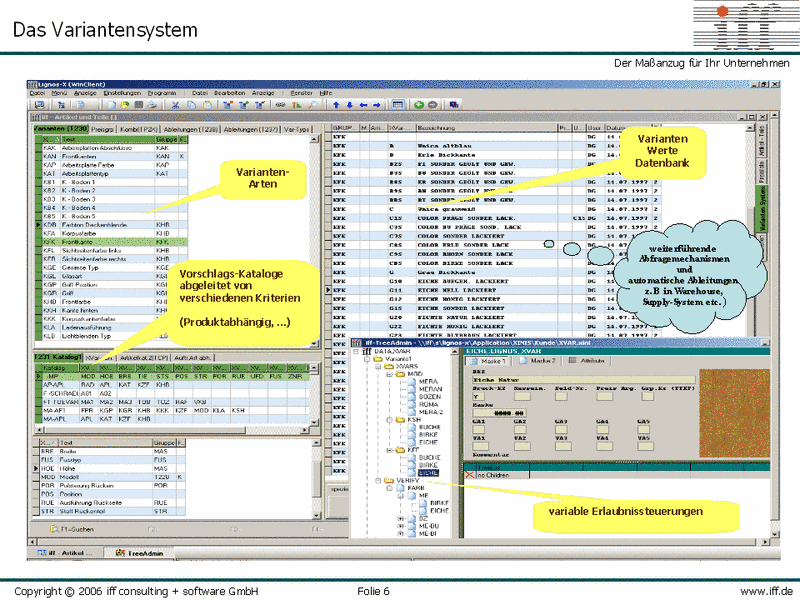Click up arrow of TreeAdmin tree scrollbar
Screen dimensions: 800x600
456,352
